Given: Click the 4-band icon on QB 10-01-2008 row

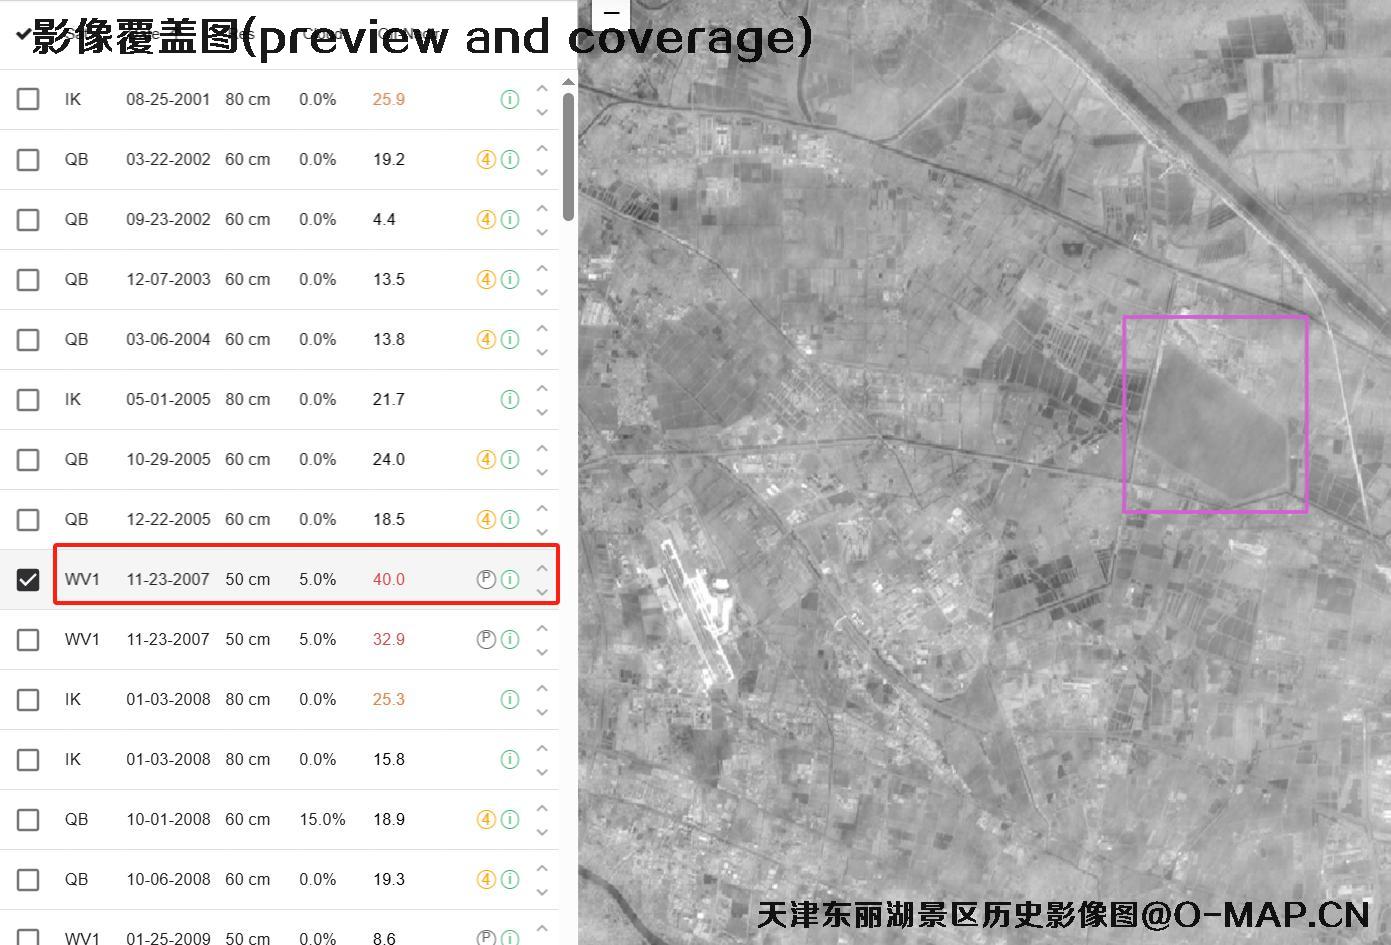Looking at the screenshot, I should tap(486, 819).
